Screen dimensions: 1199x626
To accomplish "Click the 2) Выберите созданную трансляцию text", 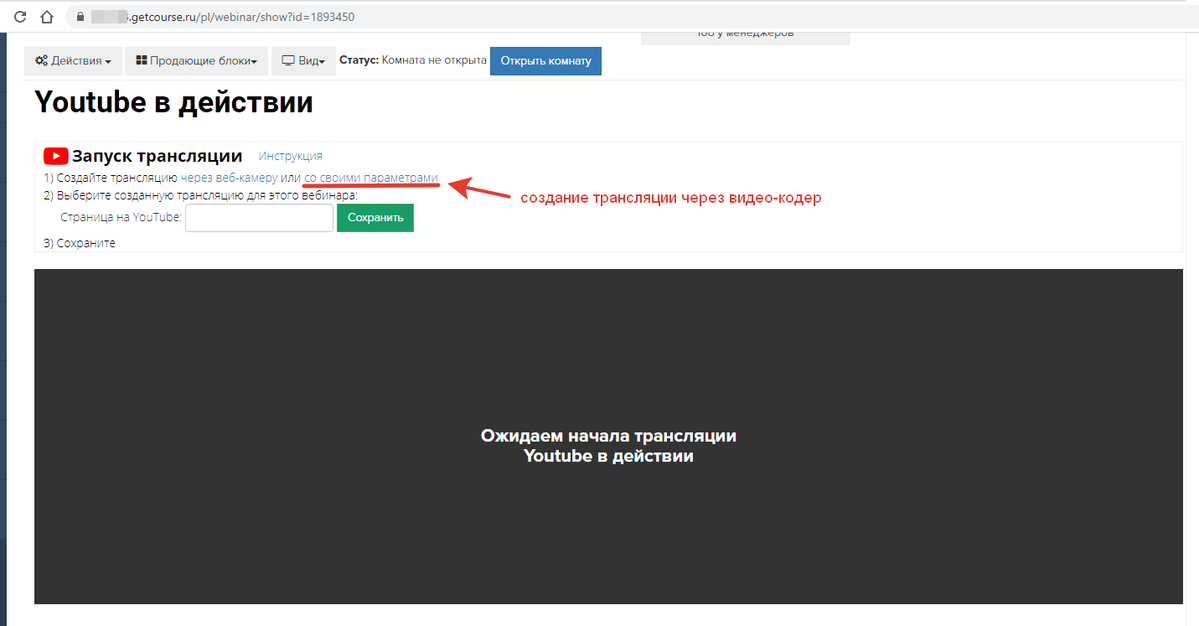I will (x=200, y=196).
